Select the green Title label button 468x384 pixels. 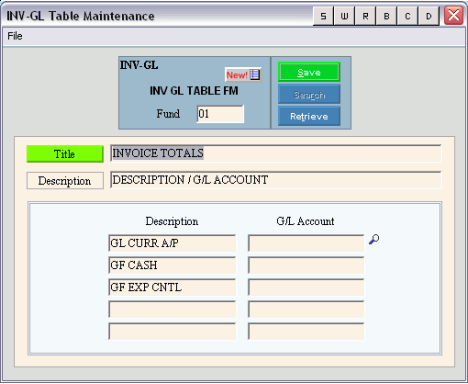point(65,154)
